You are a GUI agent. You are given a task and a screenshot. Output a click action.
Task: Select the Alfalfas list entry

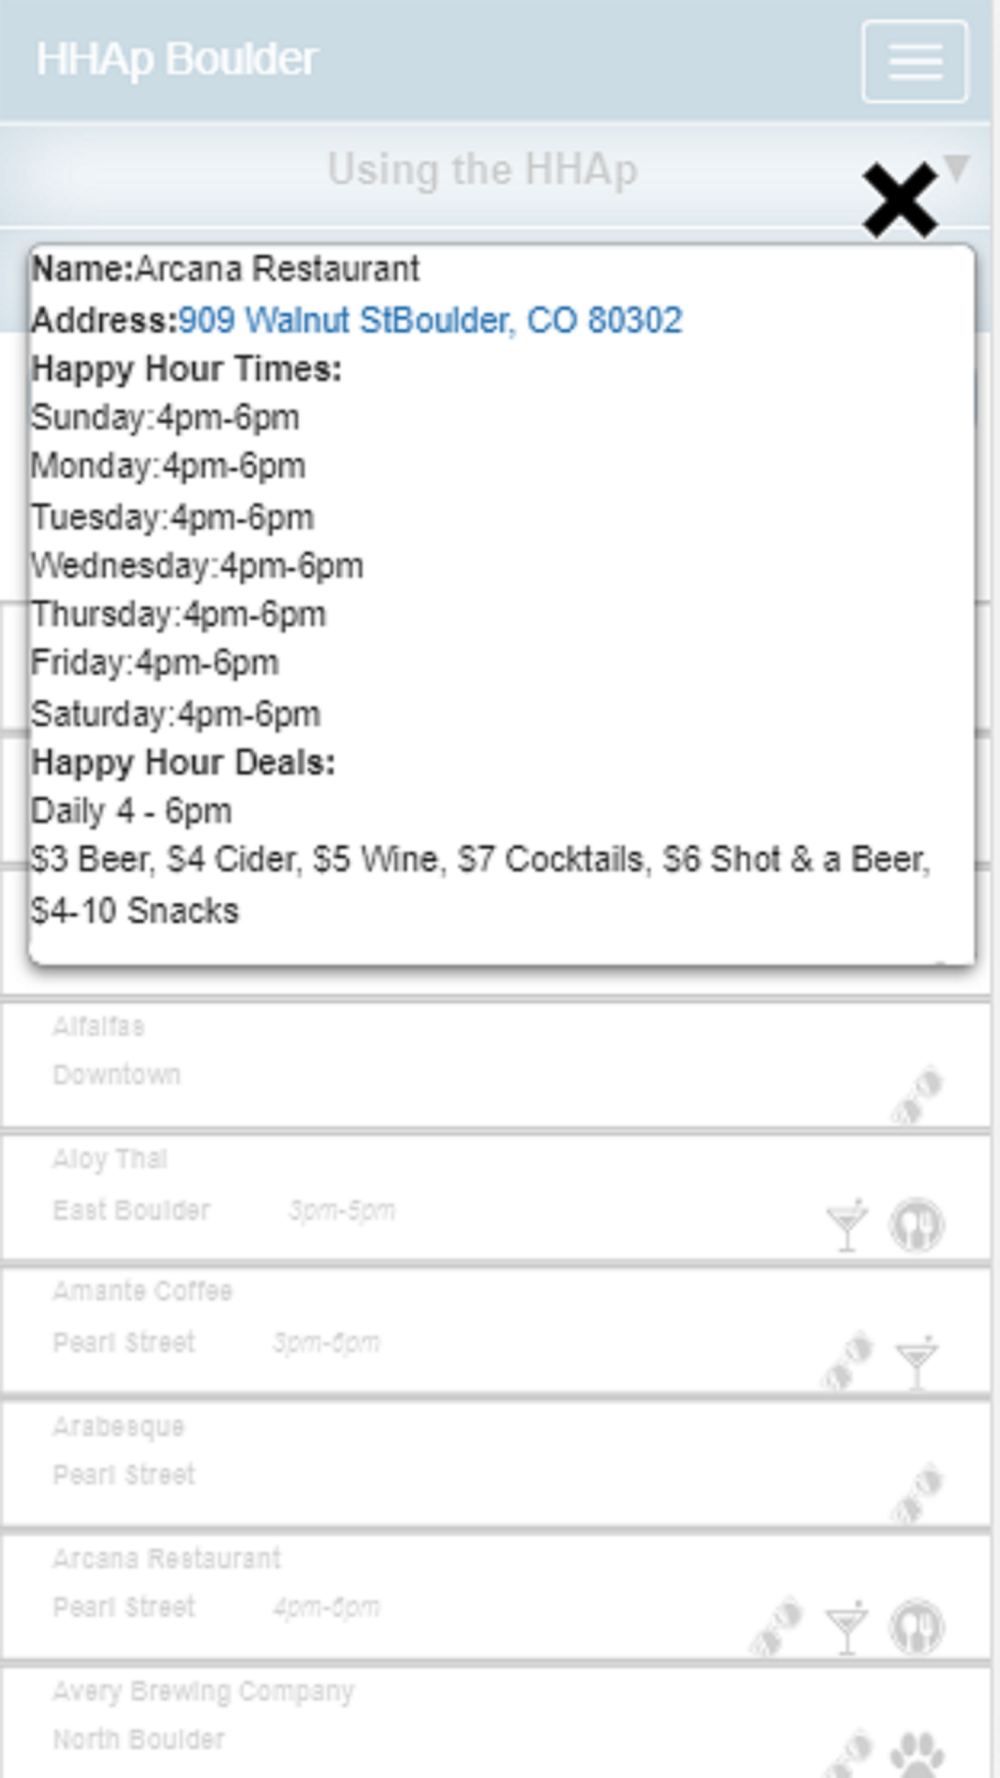tap(400, 1065)
